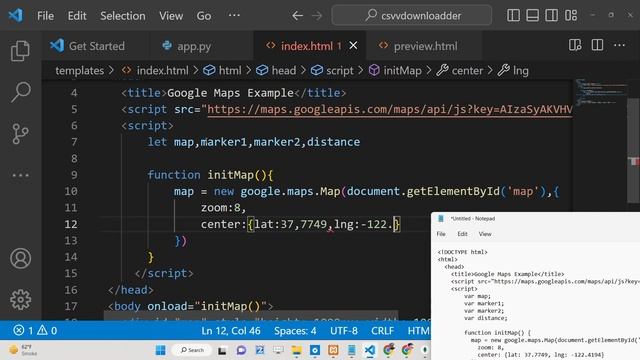The image size is (640, 360).
Task: Split the editor right
Action: (597, 45)
